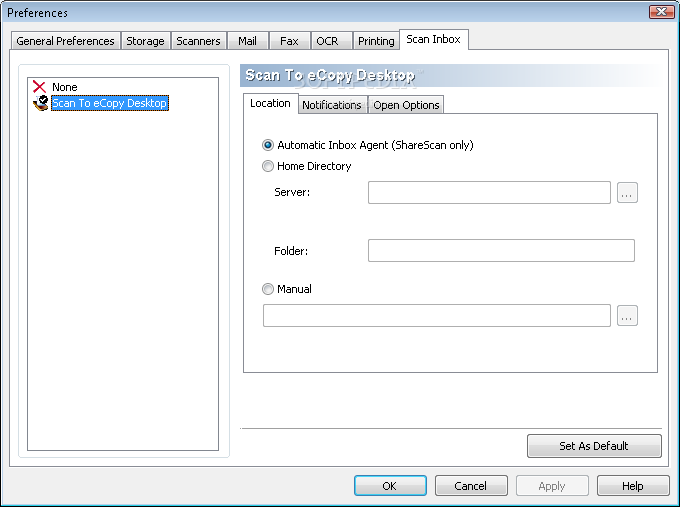The height and width of the screenshot is (507, 680).
Task: Select the Home Directory radio option
Action: pos(268,166)
